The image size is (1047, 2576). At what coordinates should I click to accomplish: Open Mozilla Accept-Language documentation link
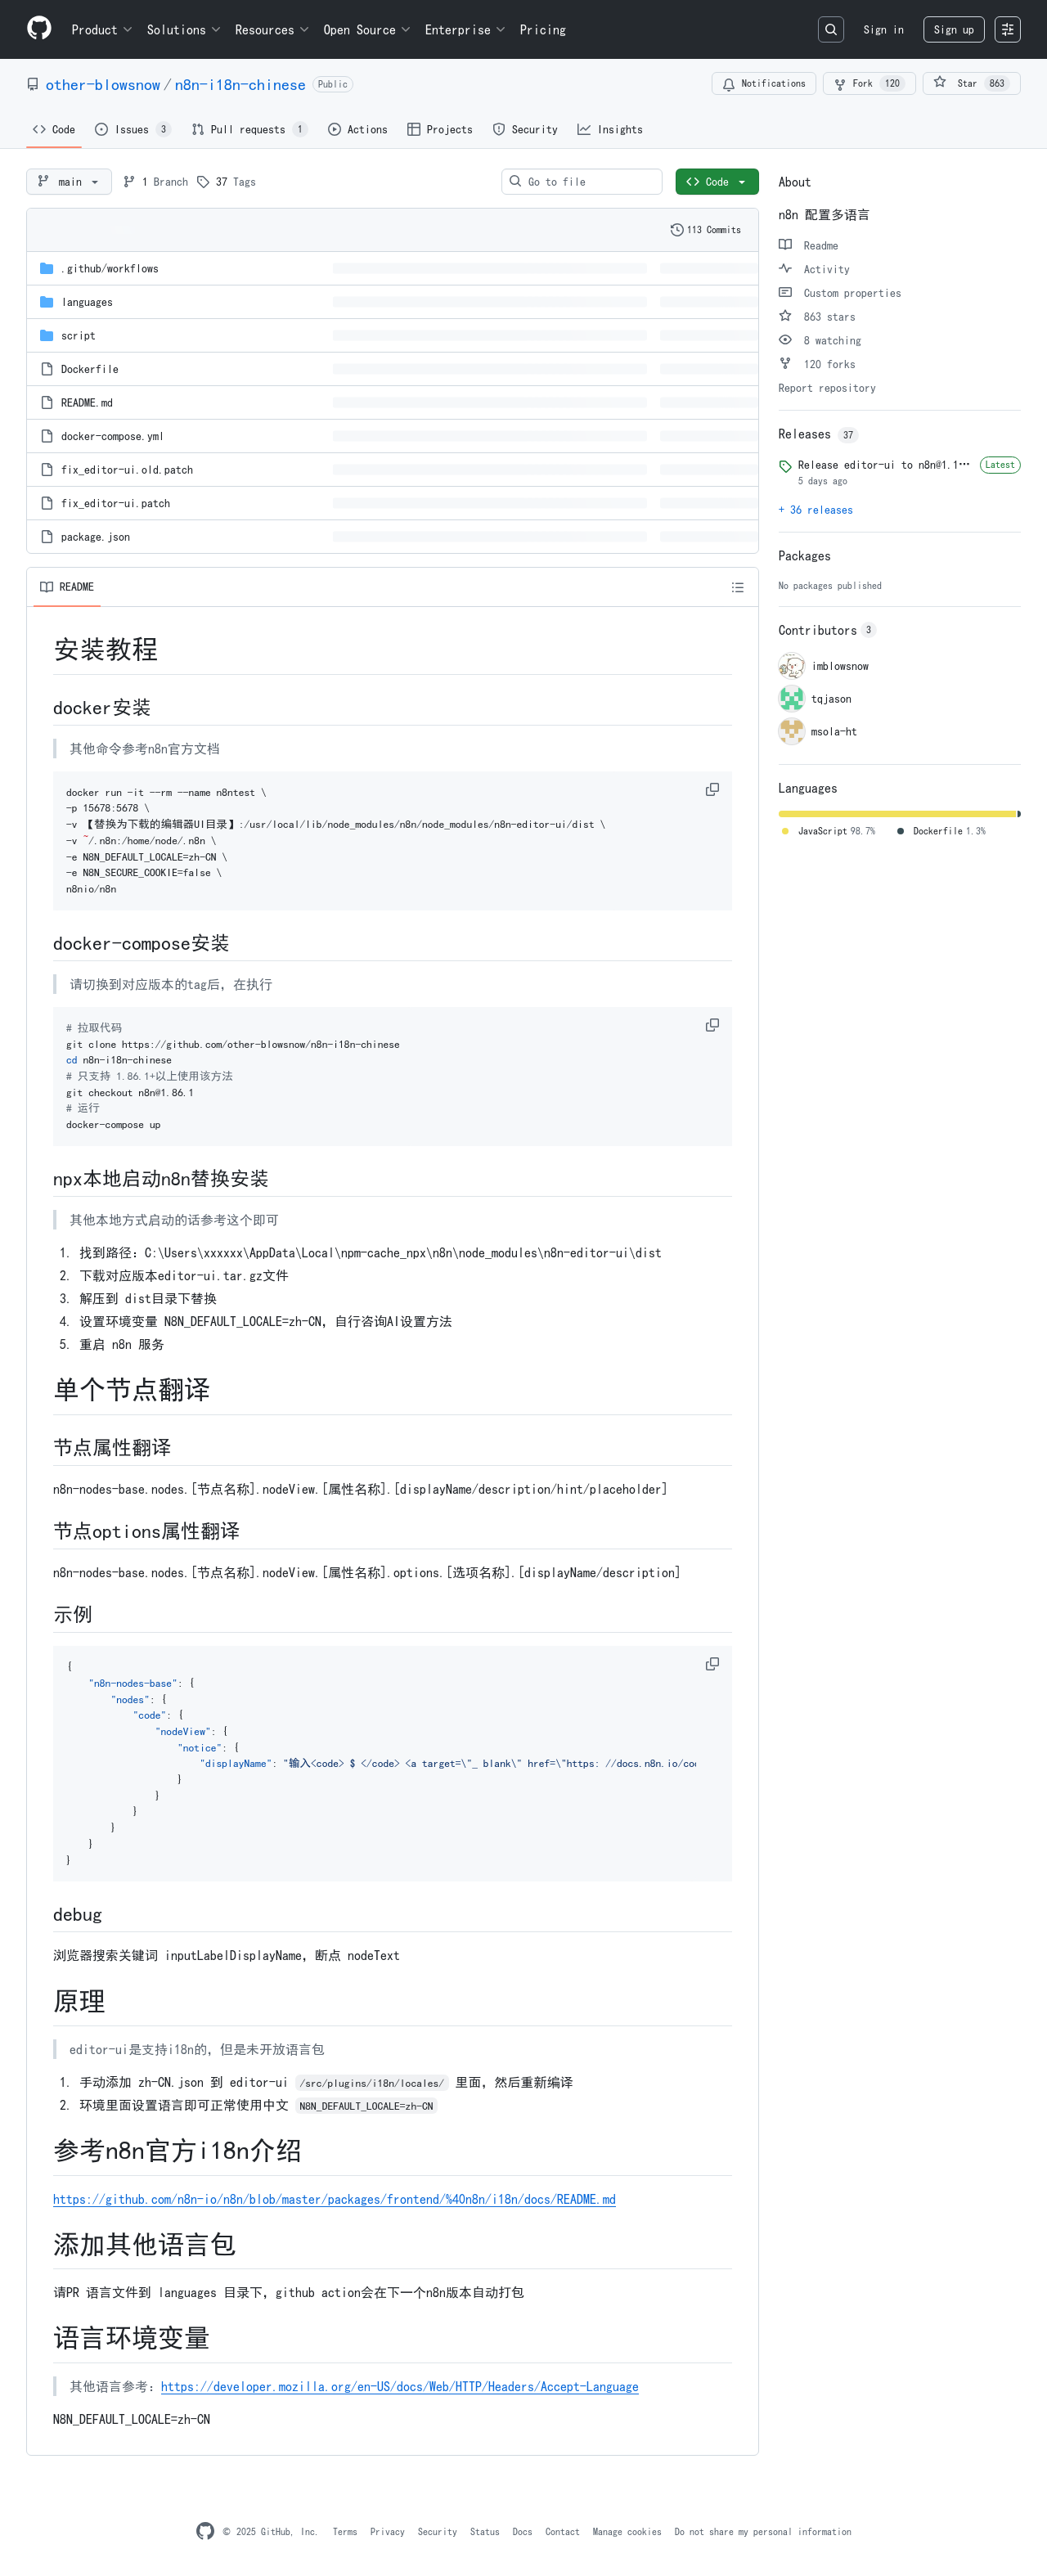(399, 2386)
